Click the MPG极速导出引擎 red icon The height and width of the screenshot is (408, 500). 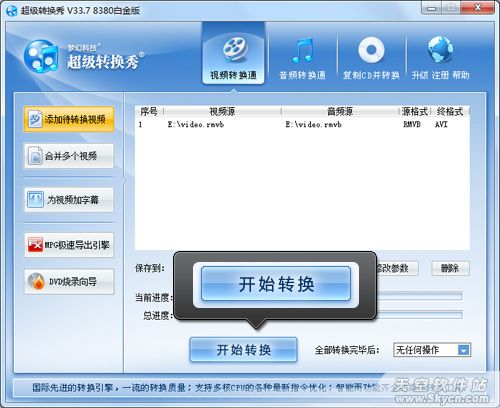pyautogui.click(x=35, y=245)
